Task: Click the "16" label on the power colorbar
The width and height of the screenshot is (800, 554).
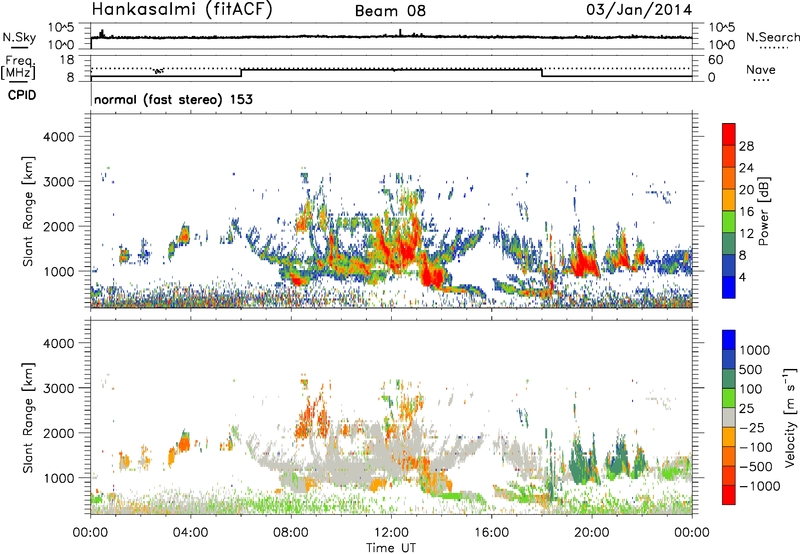Action: pyautogui.click(x=746, y=212)
